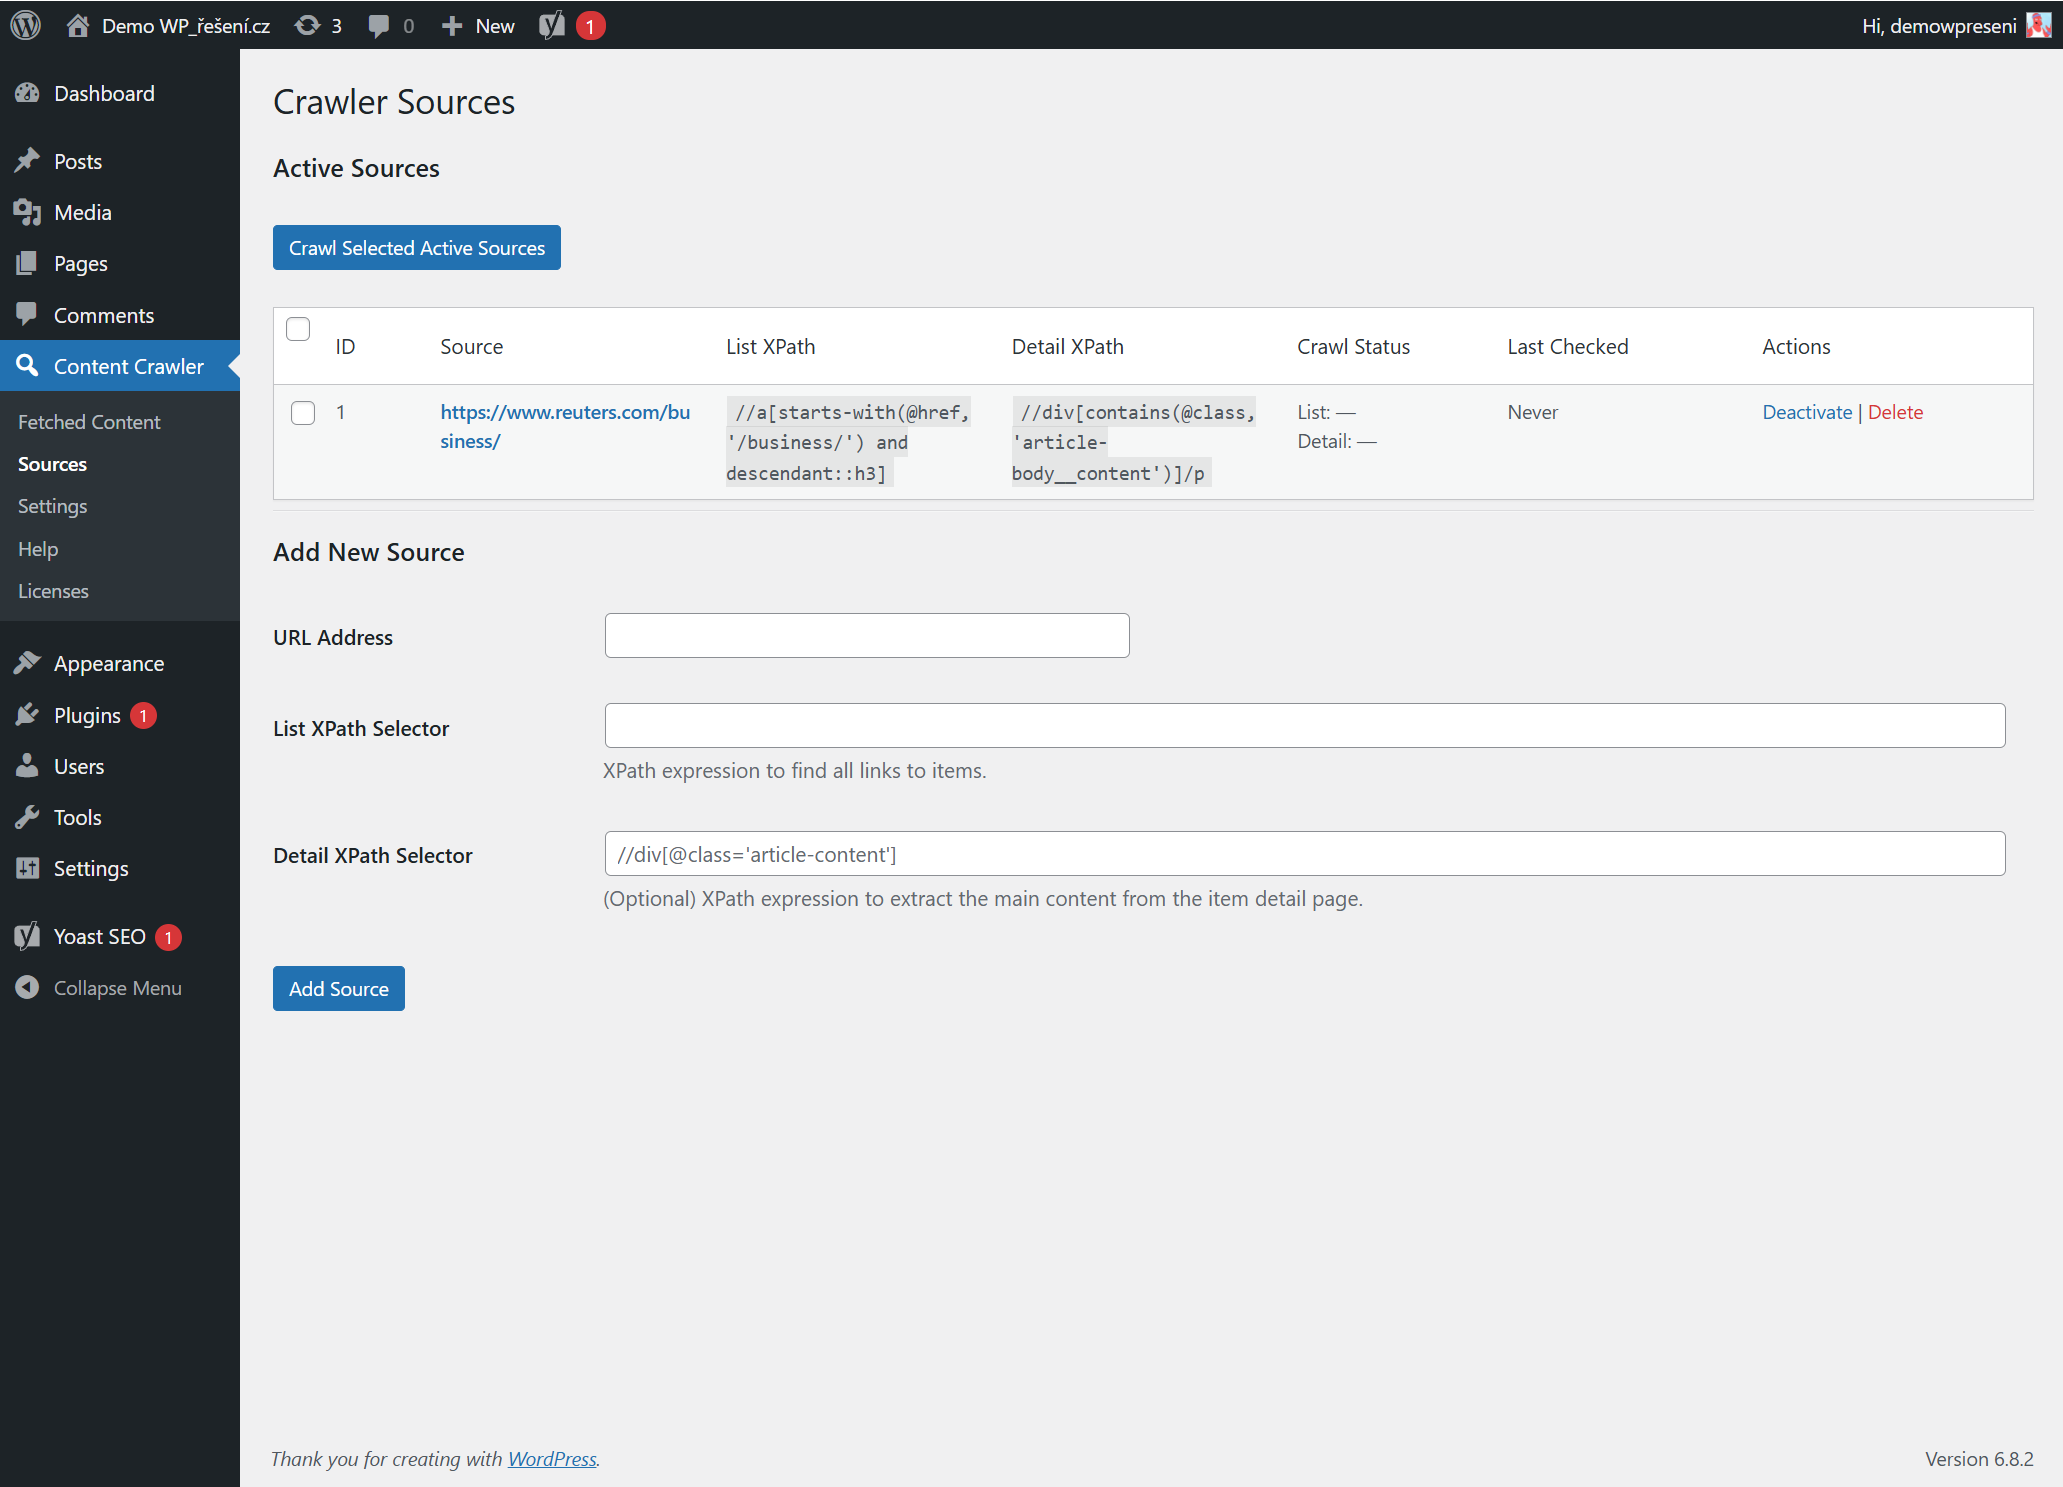Click the Dashboard gauge icon
The image size is (2063, 1487).
(27, 93)
